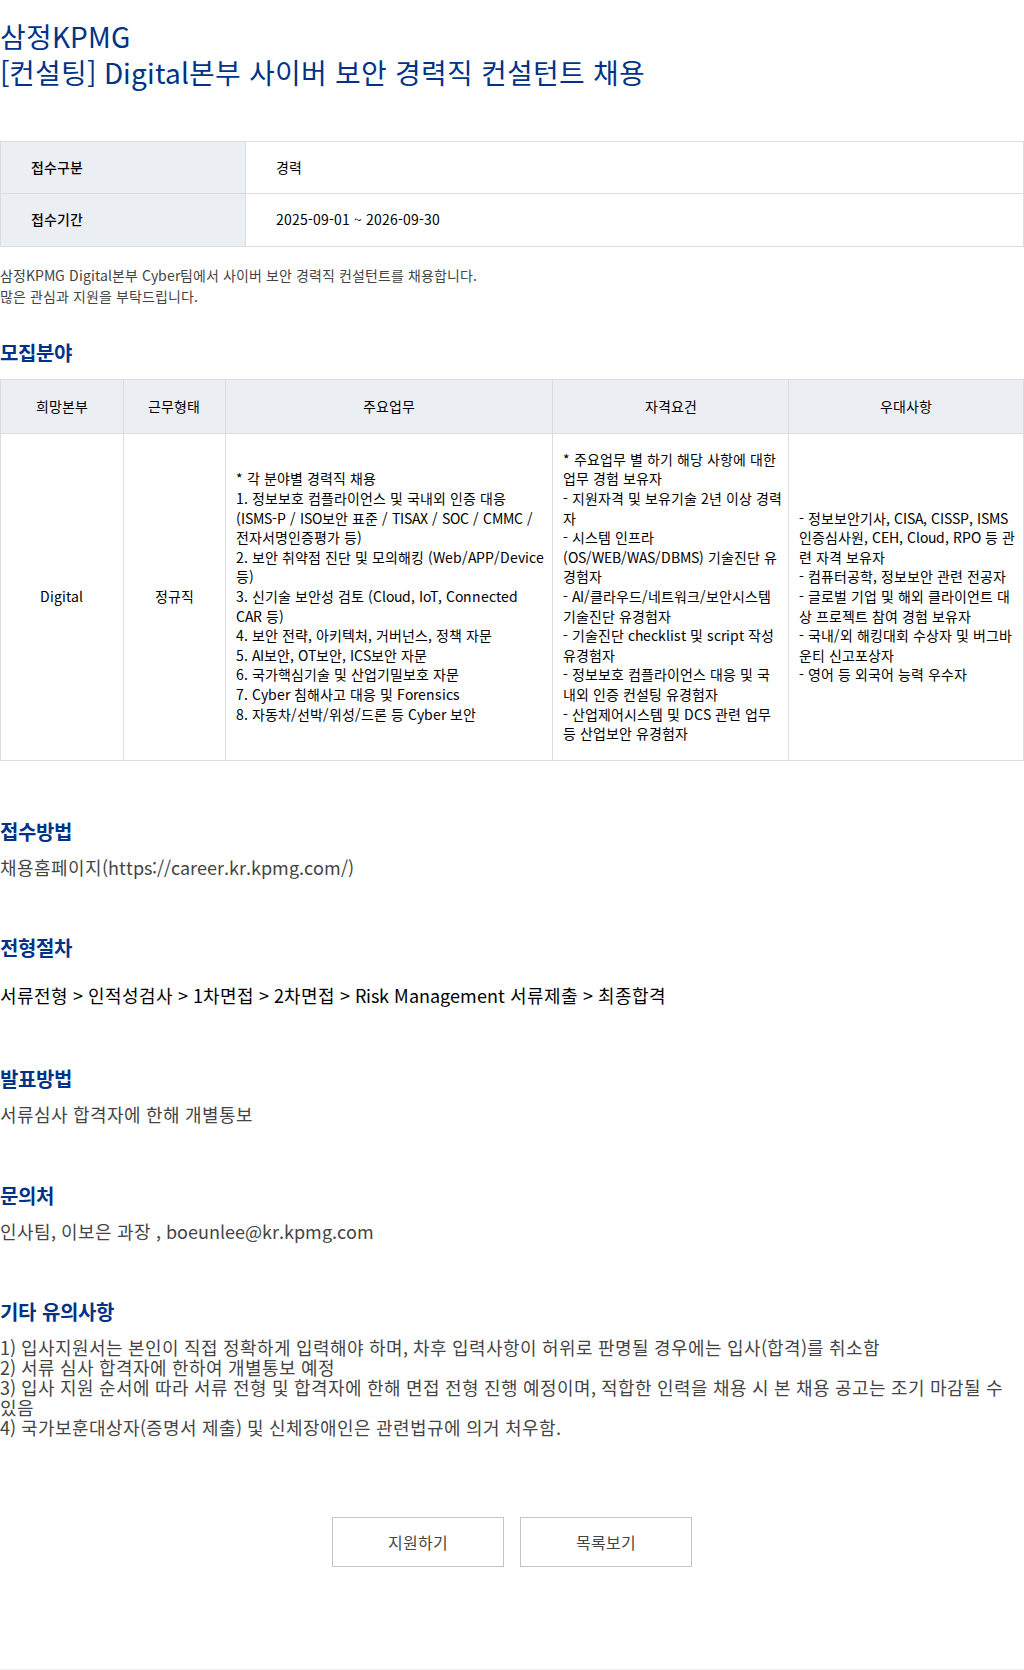Click the 근무형태 column header
Viewport: 1024px width, 1670px height.
click(174, 407)
